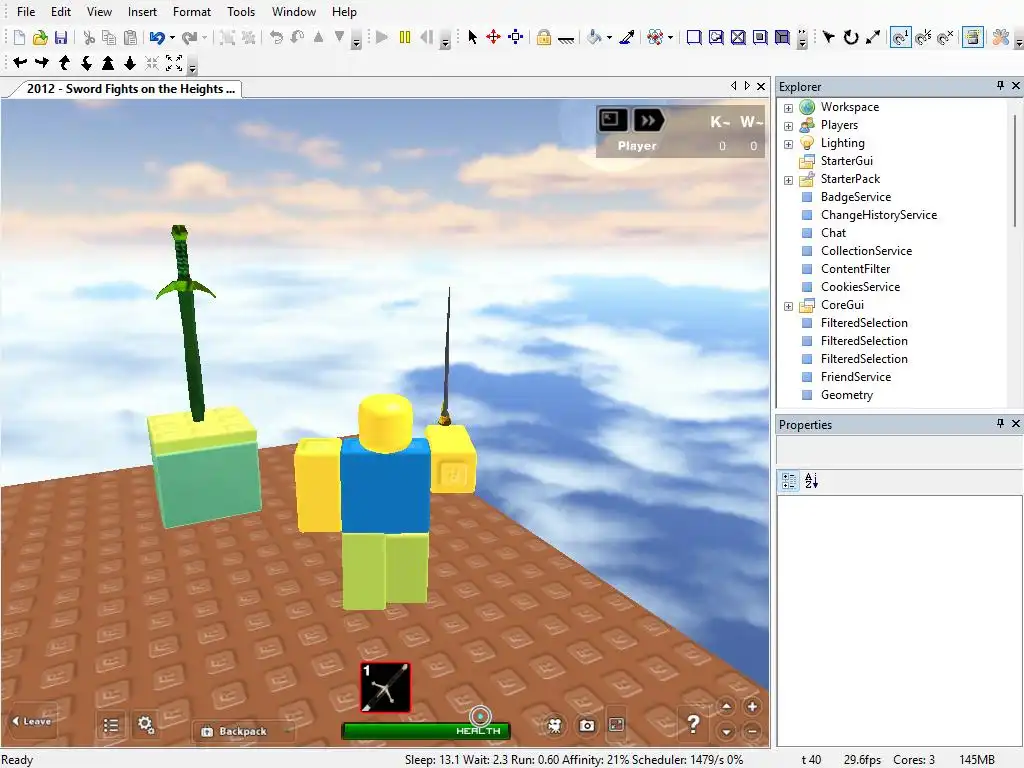
Task: Expand the Lighting tree node
Action: (x=788, y=144)
